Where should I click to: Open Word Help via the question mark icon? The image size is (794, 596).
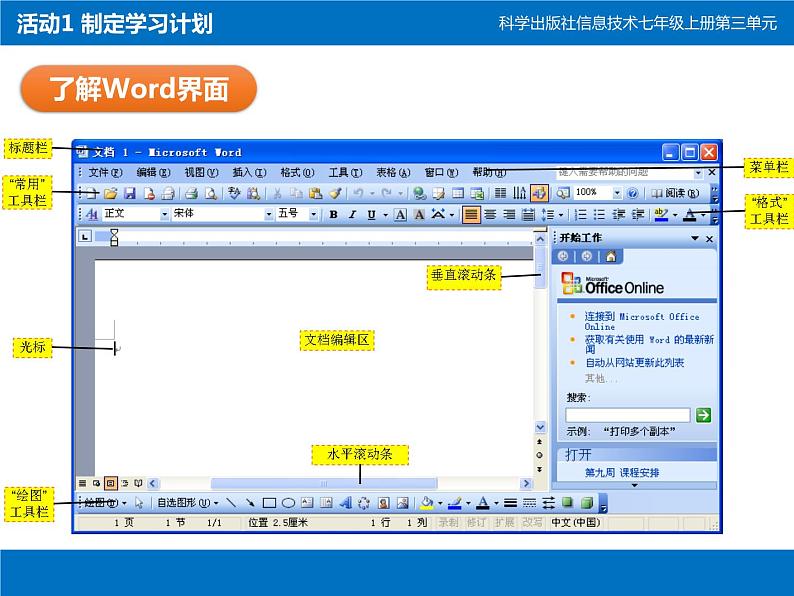tap(632, 193)
